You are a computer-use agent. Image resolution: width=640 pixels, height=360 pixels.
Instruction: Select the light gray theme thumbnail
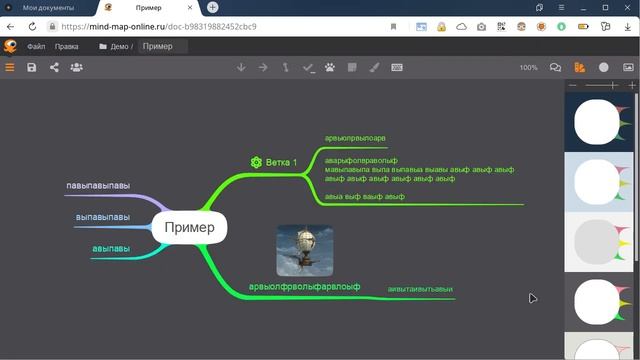599,242
